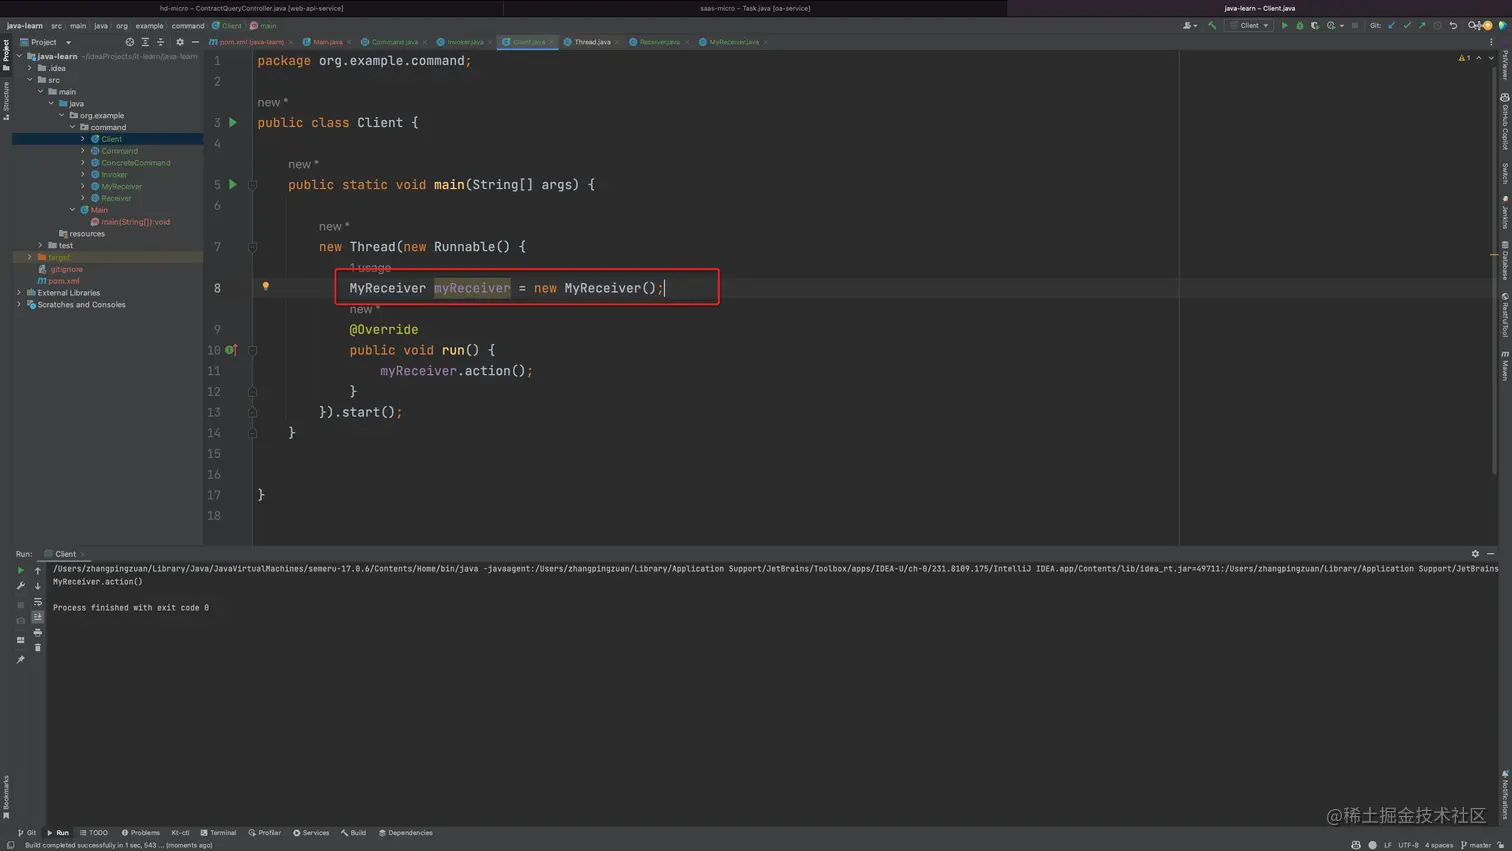This screenshot has width=1512, height=851.
Task: Switch to the Main.java editor tab
Action: coord(327,42)
